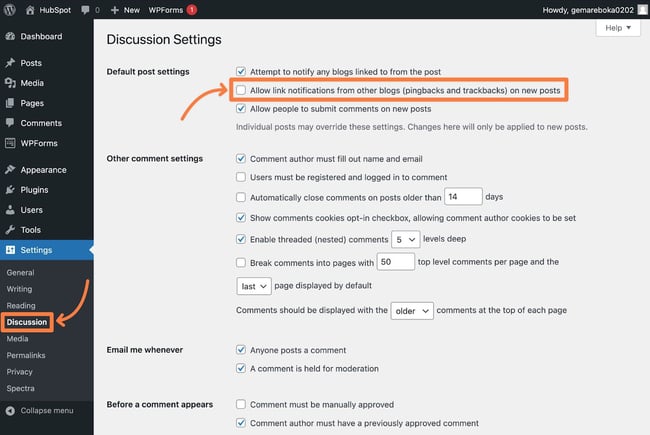
Task: Check Comment must be manually approved
Action: click(241, 404)
